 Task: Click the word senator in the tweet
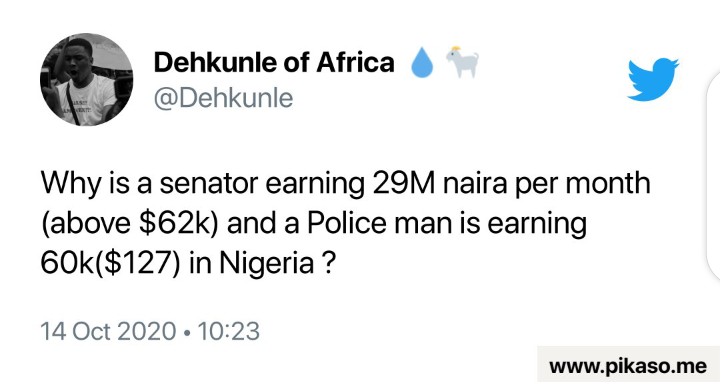[209, 184]
